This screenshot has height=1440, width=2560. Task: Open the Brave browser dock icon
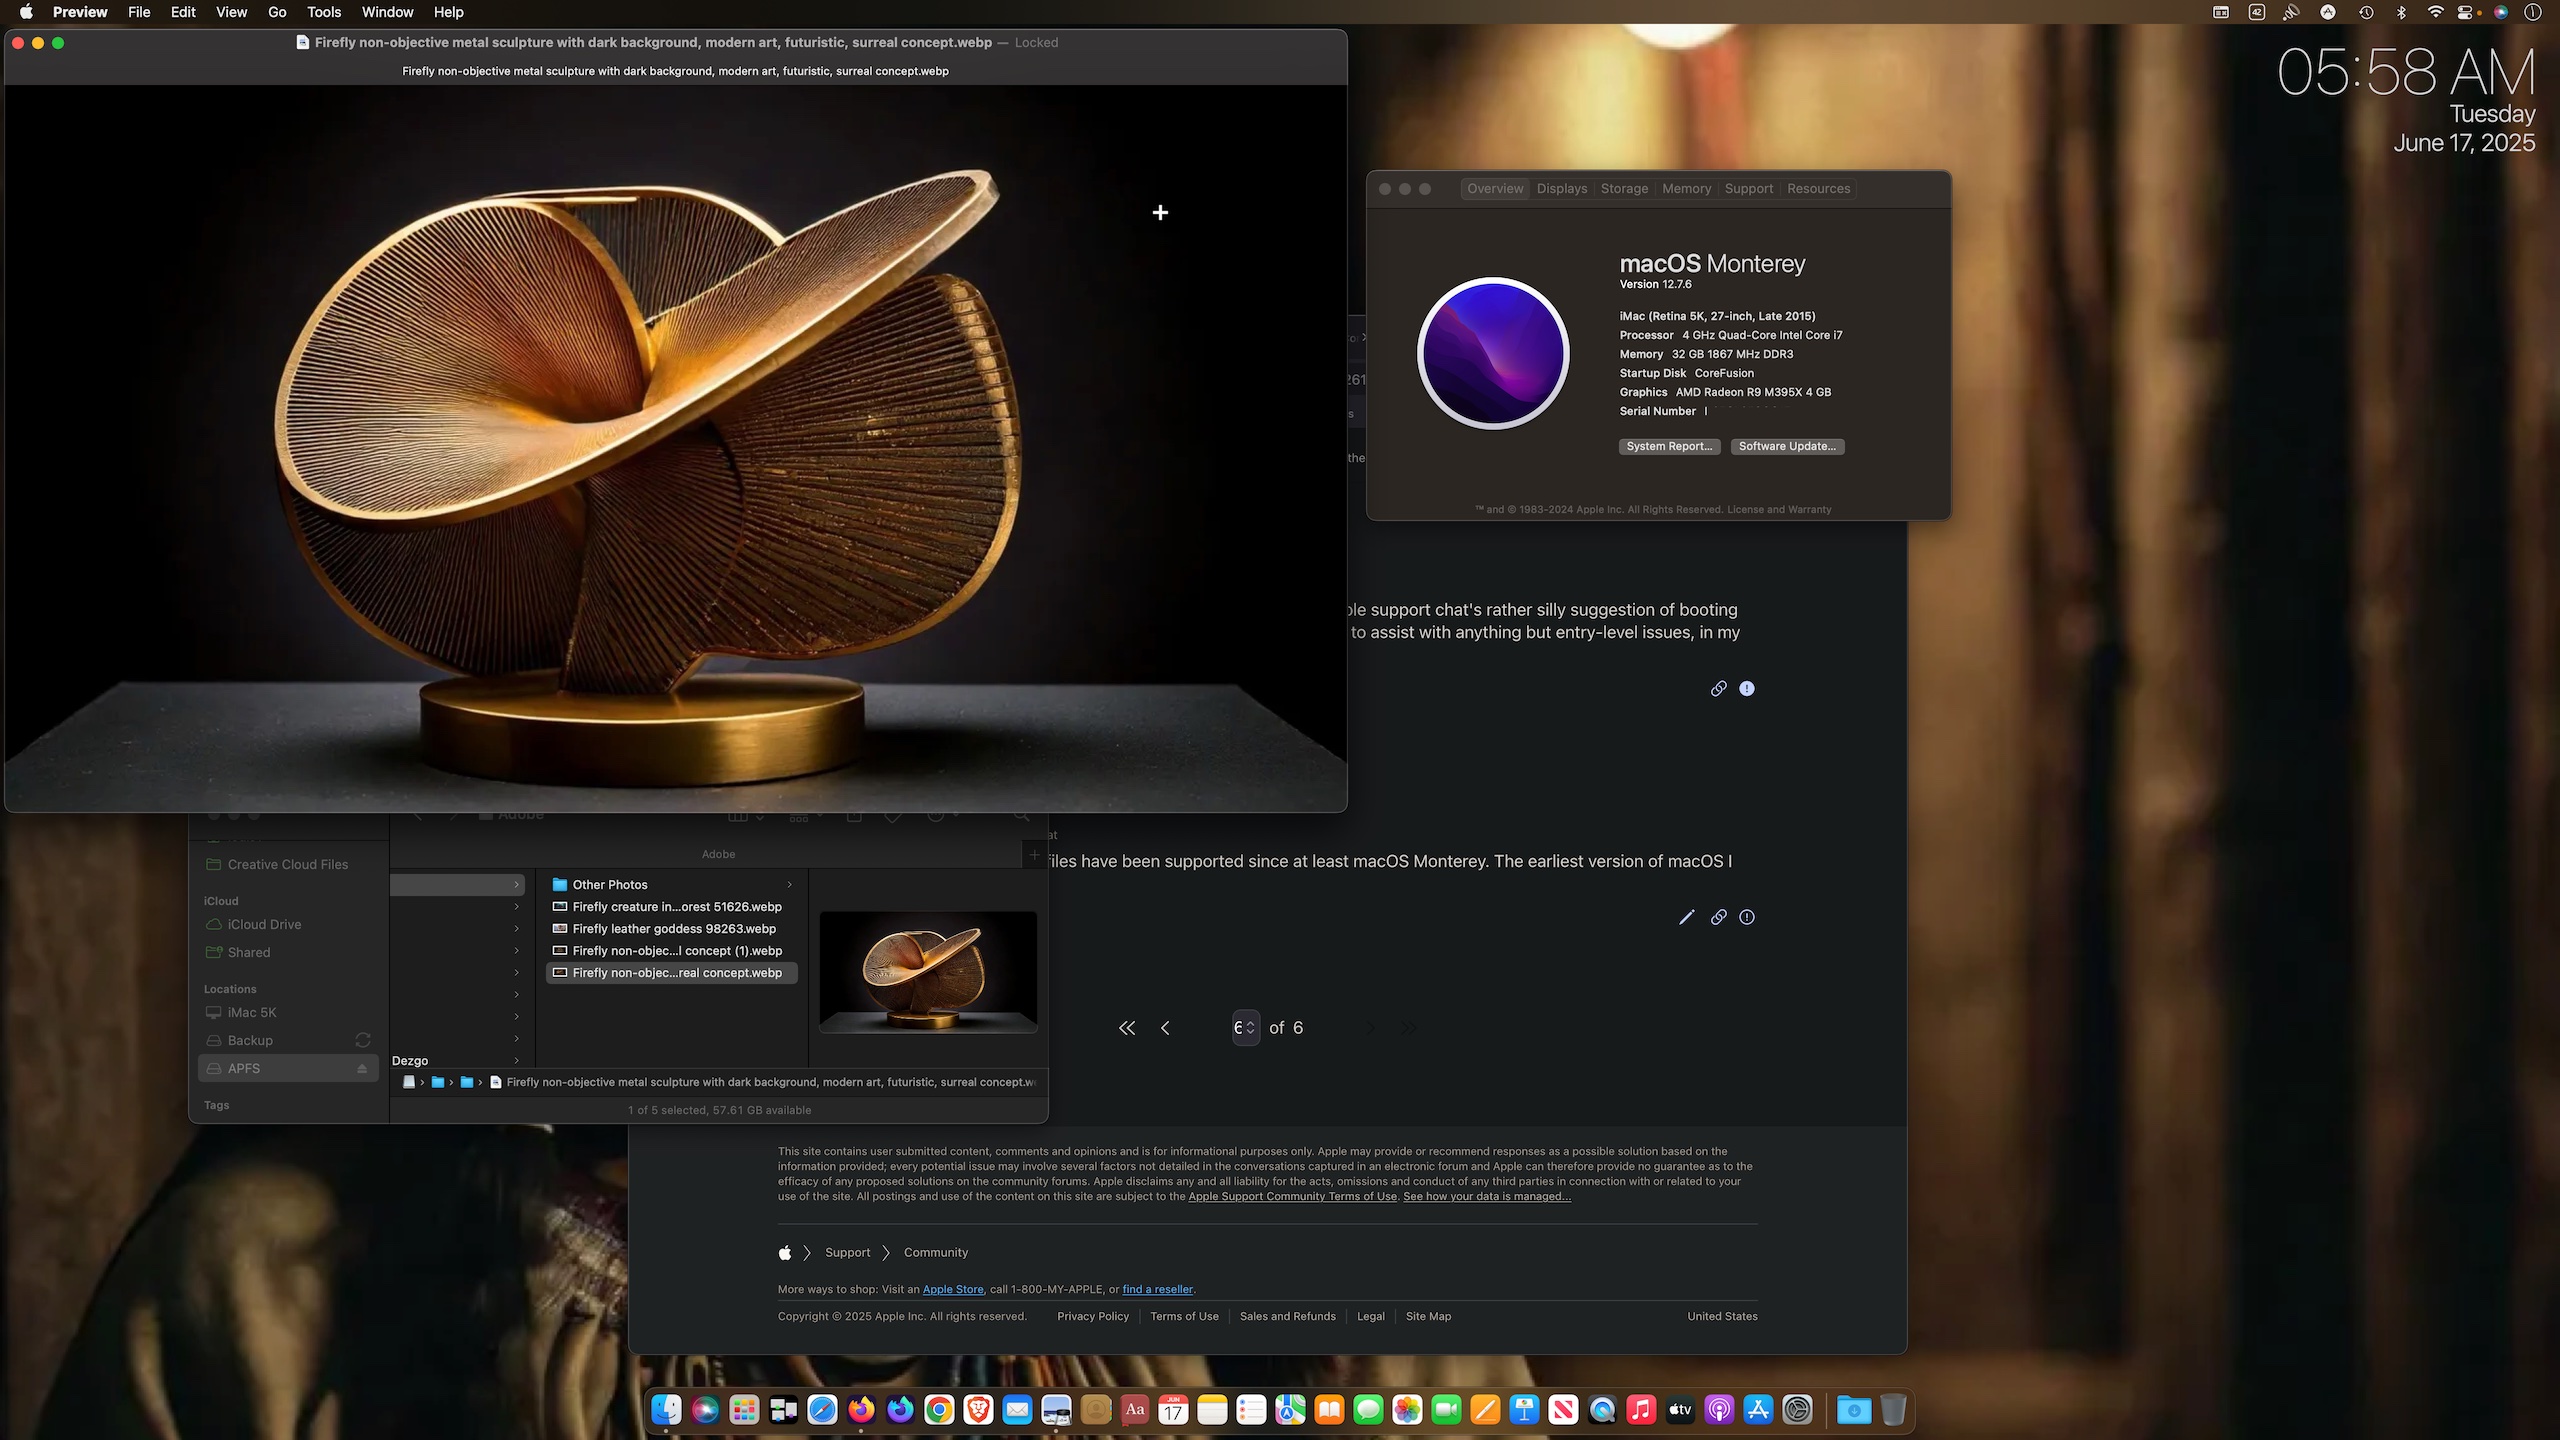point(978,1410)
